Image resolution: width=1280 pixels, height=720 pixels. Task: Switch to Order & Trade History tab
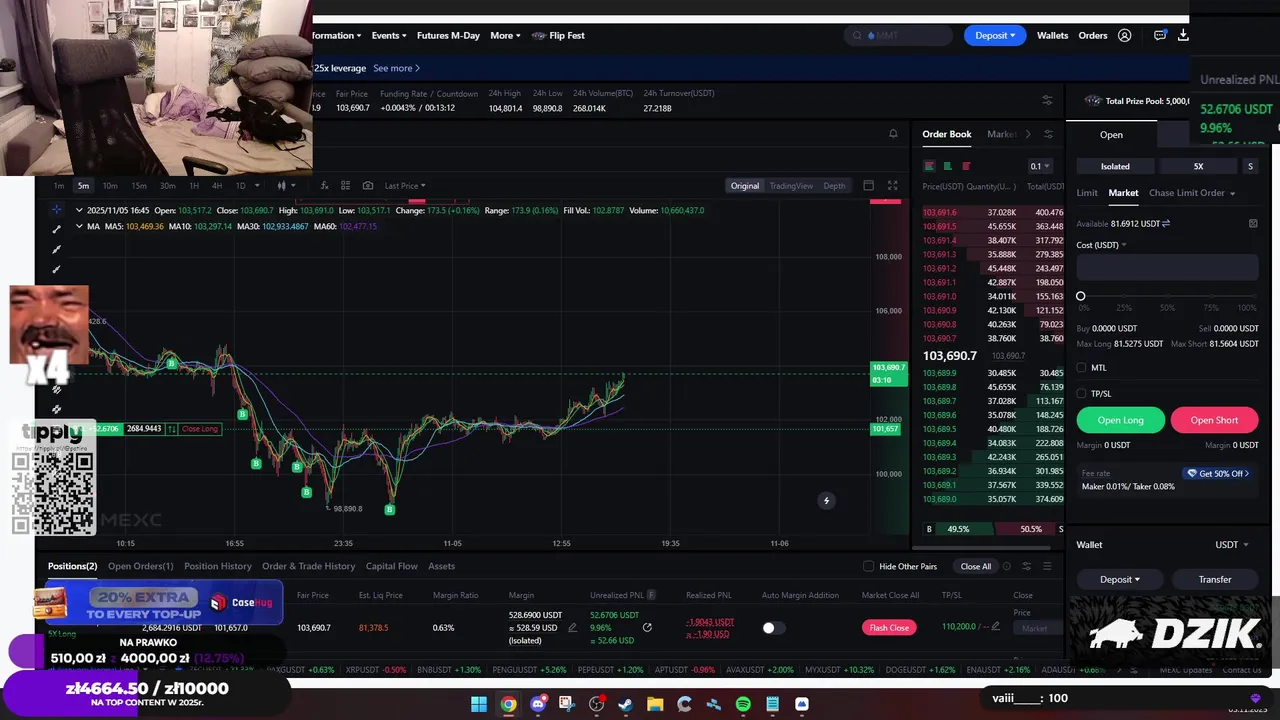click(x=308, y=566)
